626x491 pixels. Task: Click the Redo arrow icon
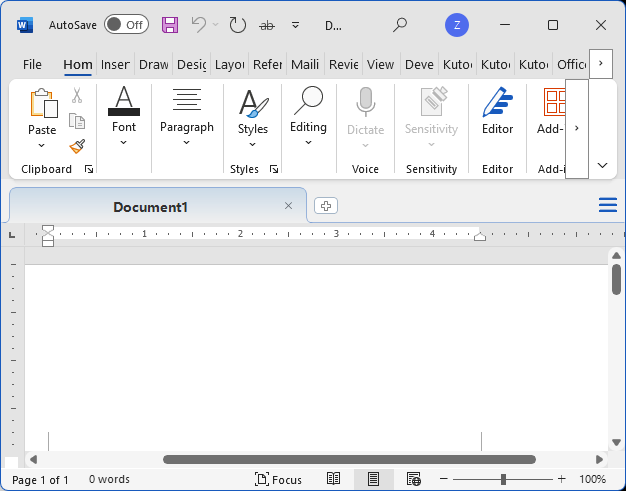(237, 24)
